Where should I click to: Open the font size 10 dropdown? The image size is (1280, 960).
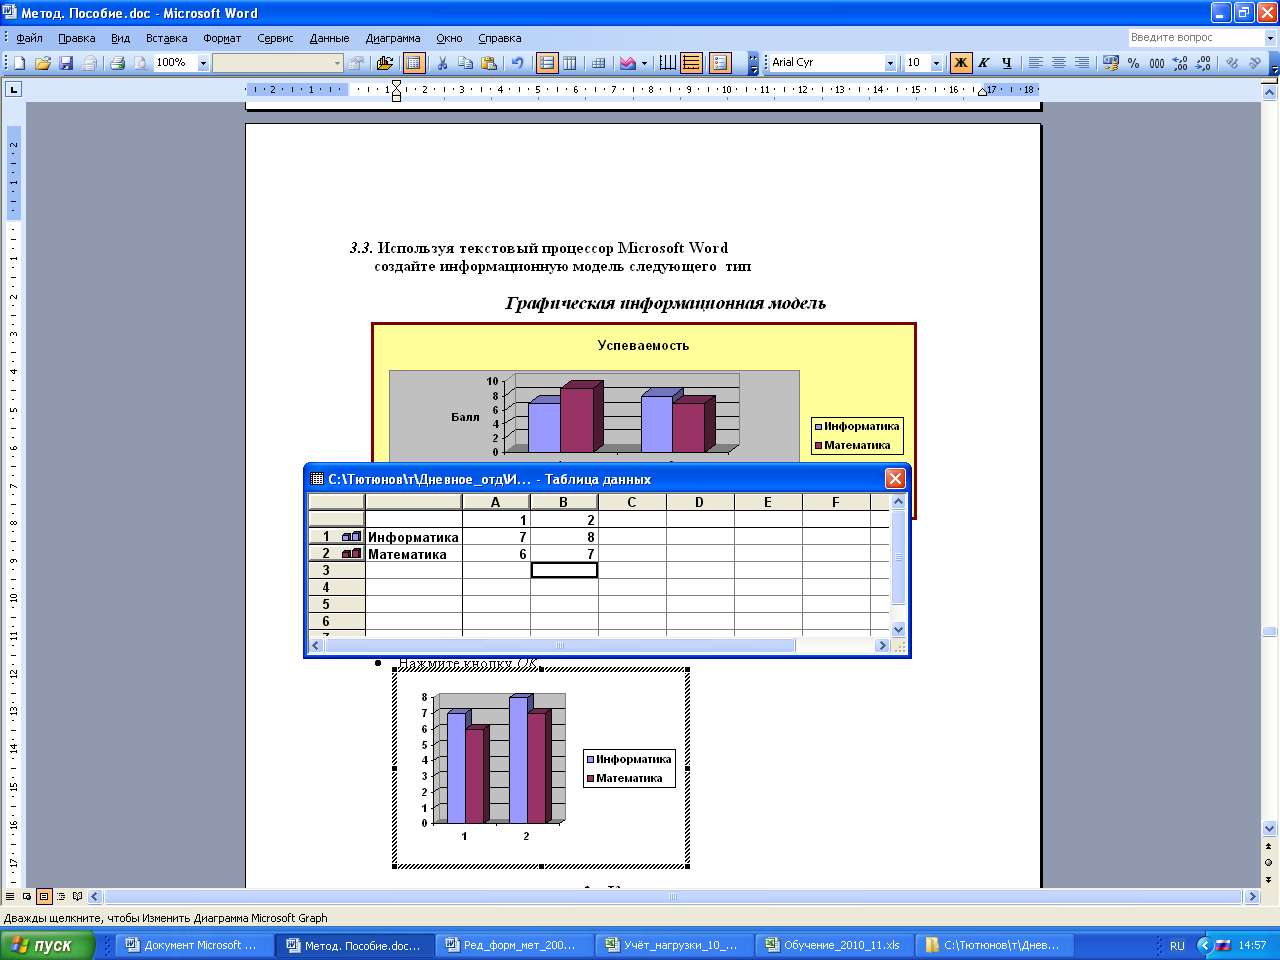click(936, 63)
